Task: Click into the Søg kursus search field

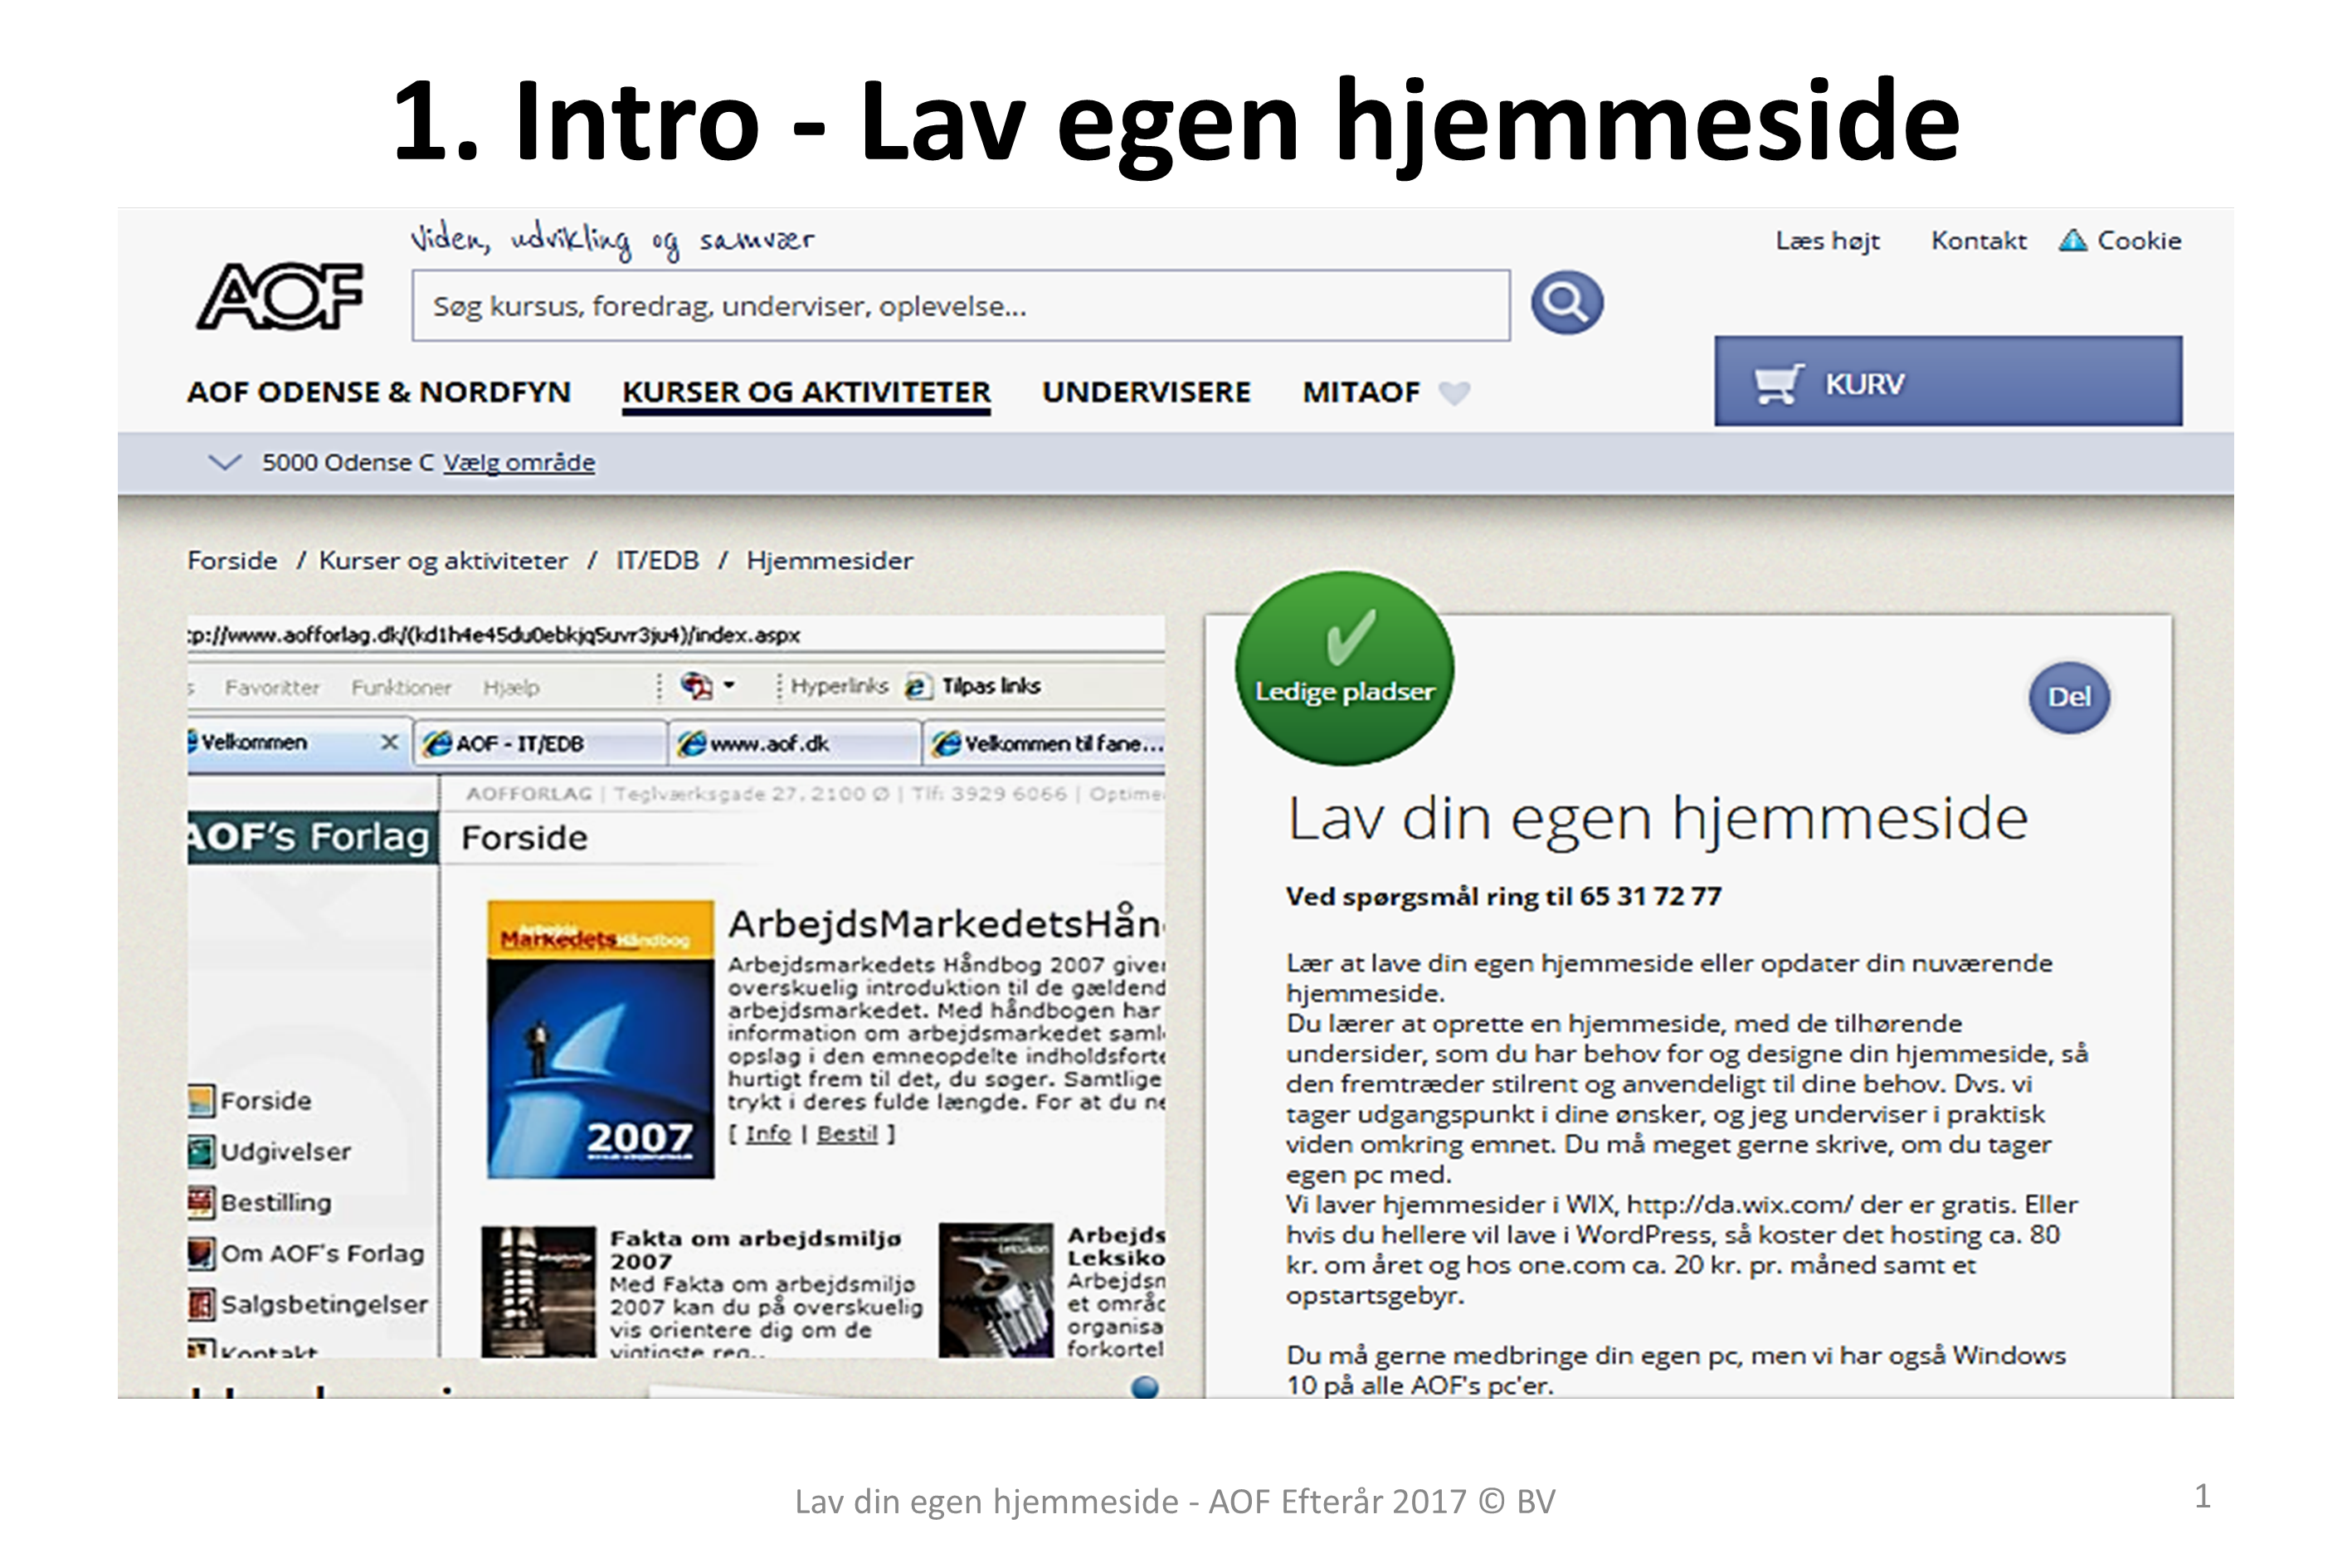Action: point(961,305)
